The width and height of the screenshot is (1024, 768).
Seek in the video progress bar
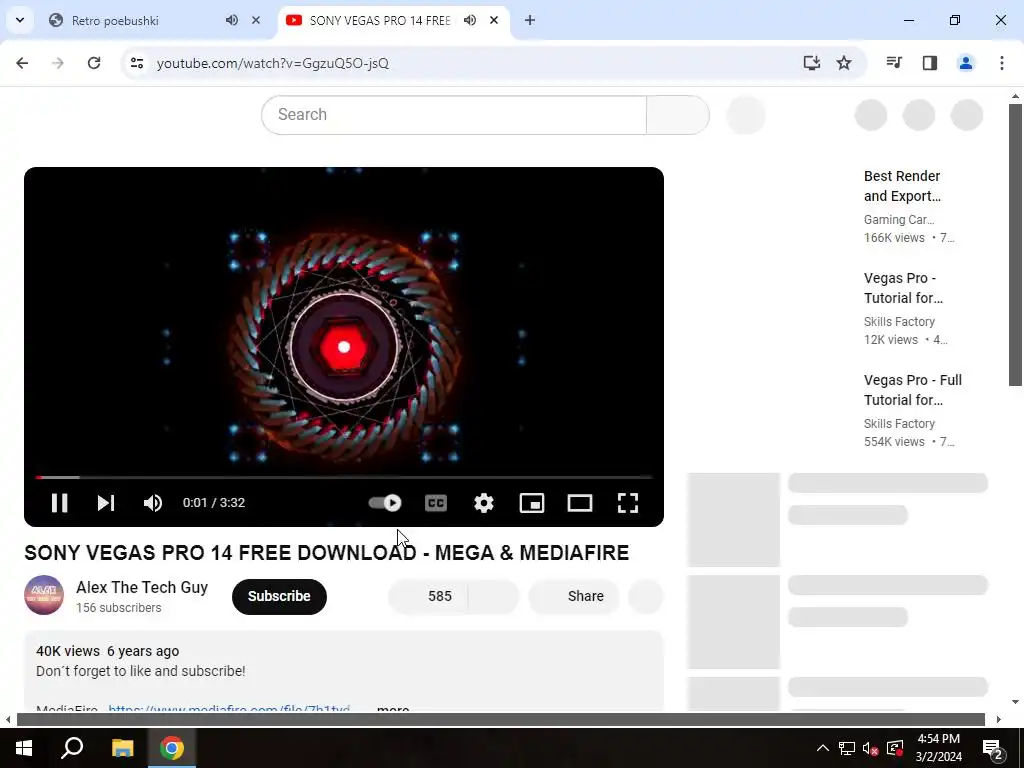coord(344,477)
